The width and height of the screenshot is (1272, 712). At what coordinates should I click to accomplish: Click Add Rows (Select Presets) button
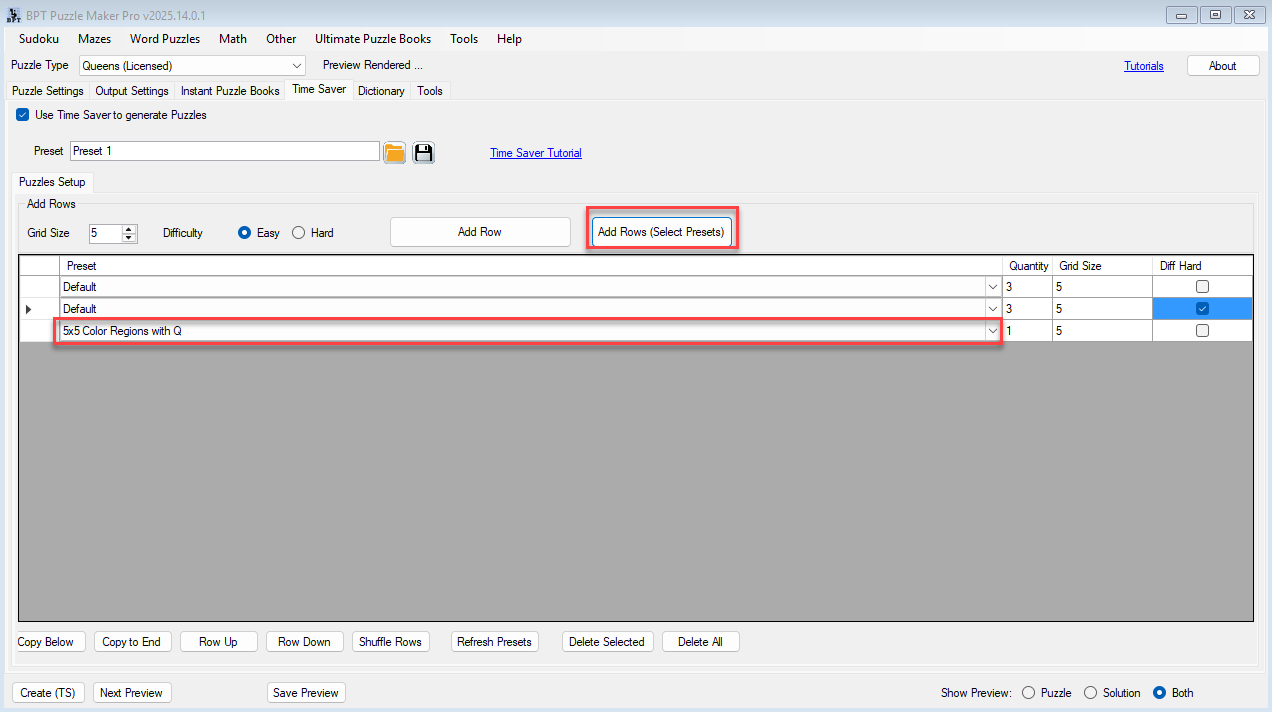(661, 232)
